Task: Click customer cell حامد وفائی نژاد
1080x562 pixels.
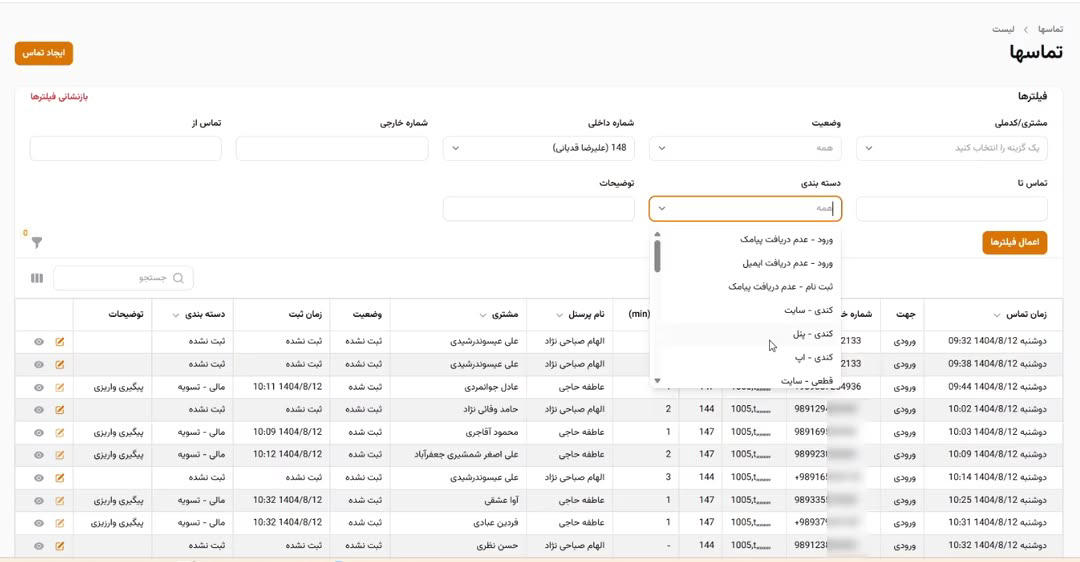Action: [490, 410]
